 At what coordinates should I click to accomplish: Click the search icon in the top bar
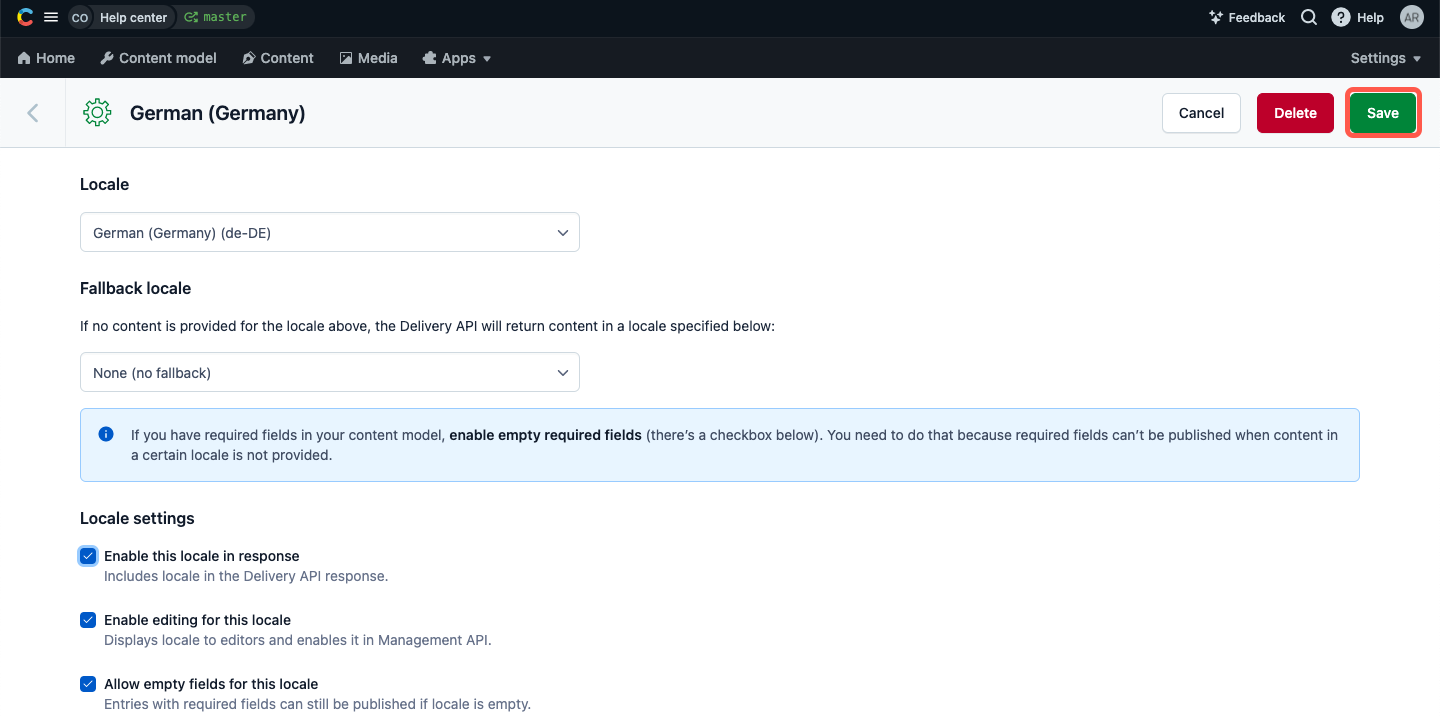(1309, 17)
